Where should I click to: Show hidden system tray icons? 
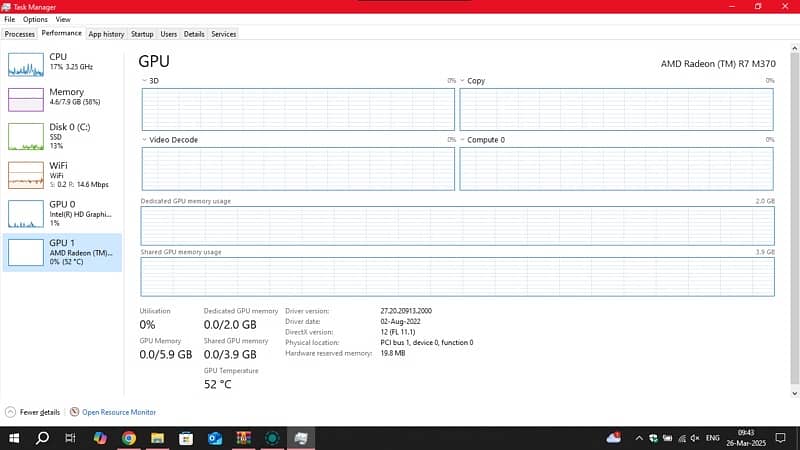click(x=639, y=438)
